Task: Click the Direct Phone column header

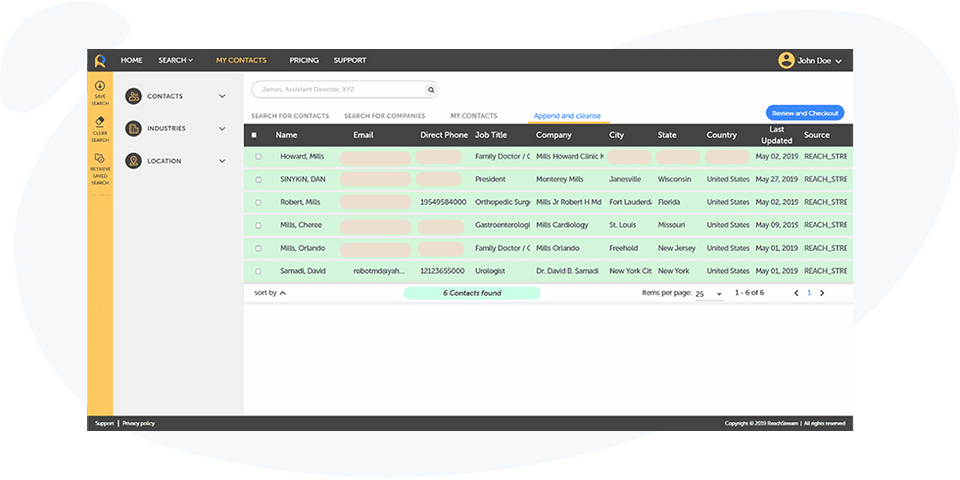Action: point(444,135)
